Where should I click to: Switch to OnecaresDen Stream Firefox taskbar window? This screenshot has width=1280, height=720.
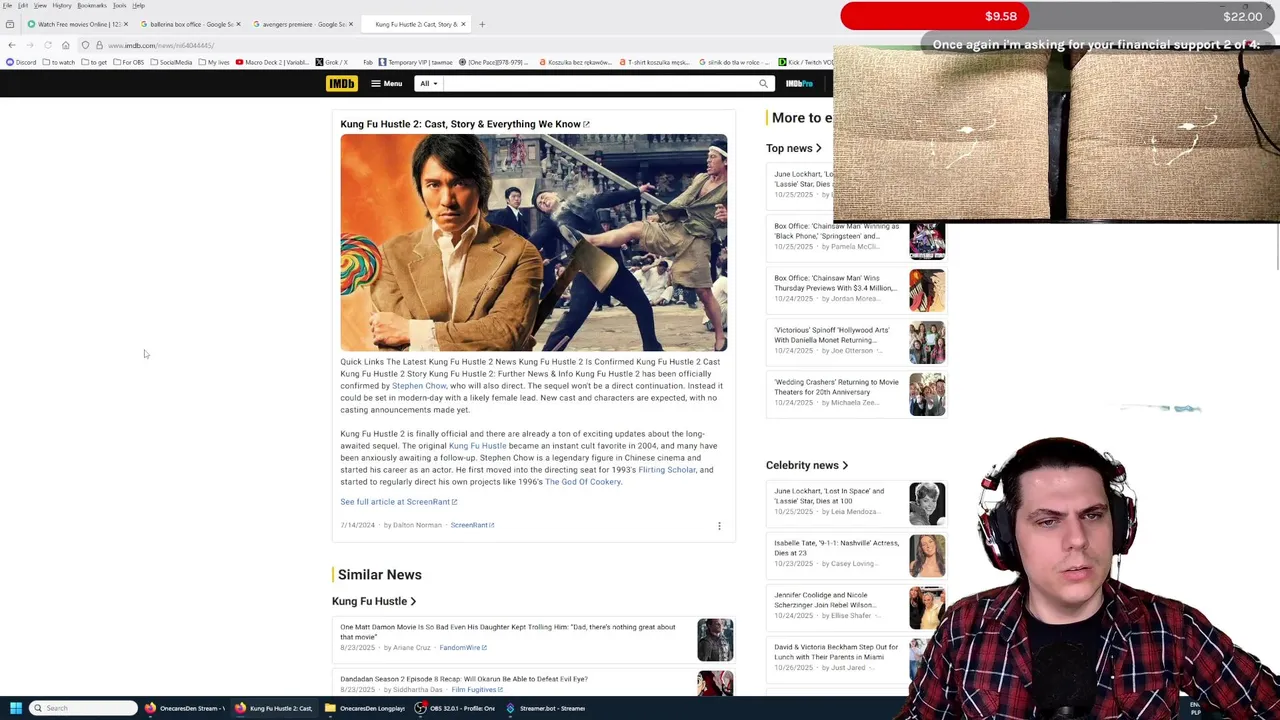185,708
